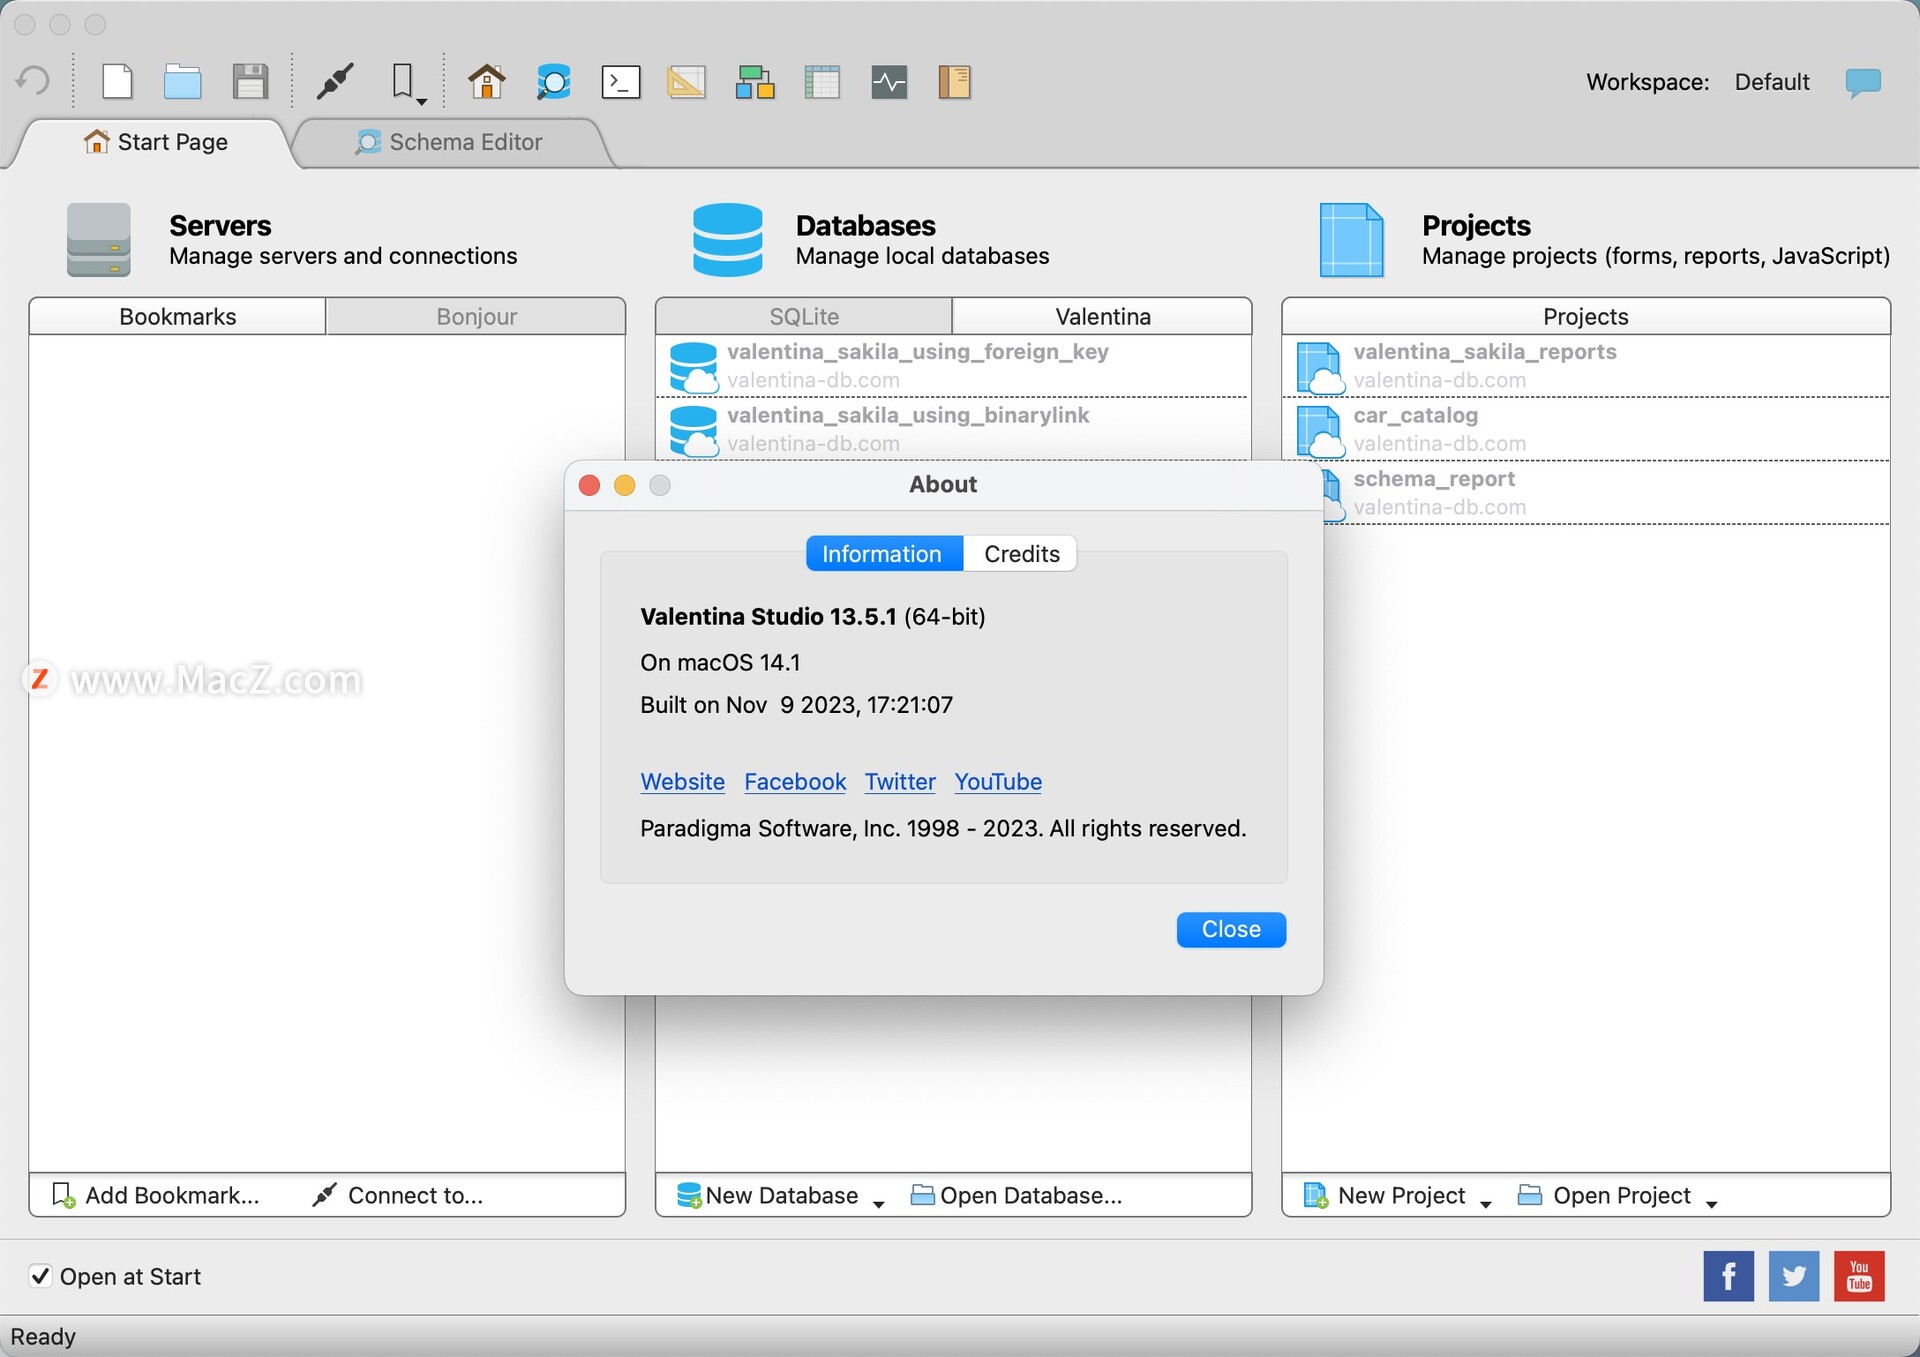Click the Servers section server icon
Screen dimensions: 1920x1357
98,239
